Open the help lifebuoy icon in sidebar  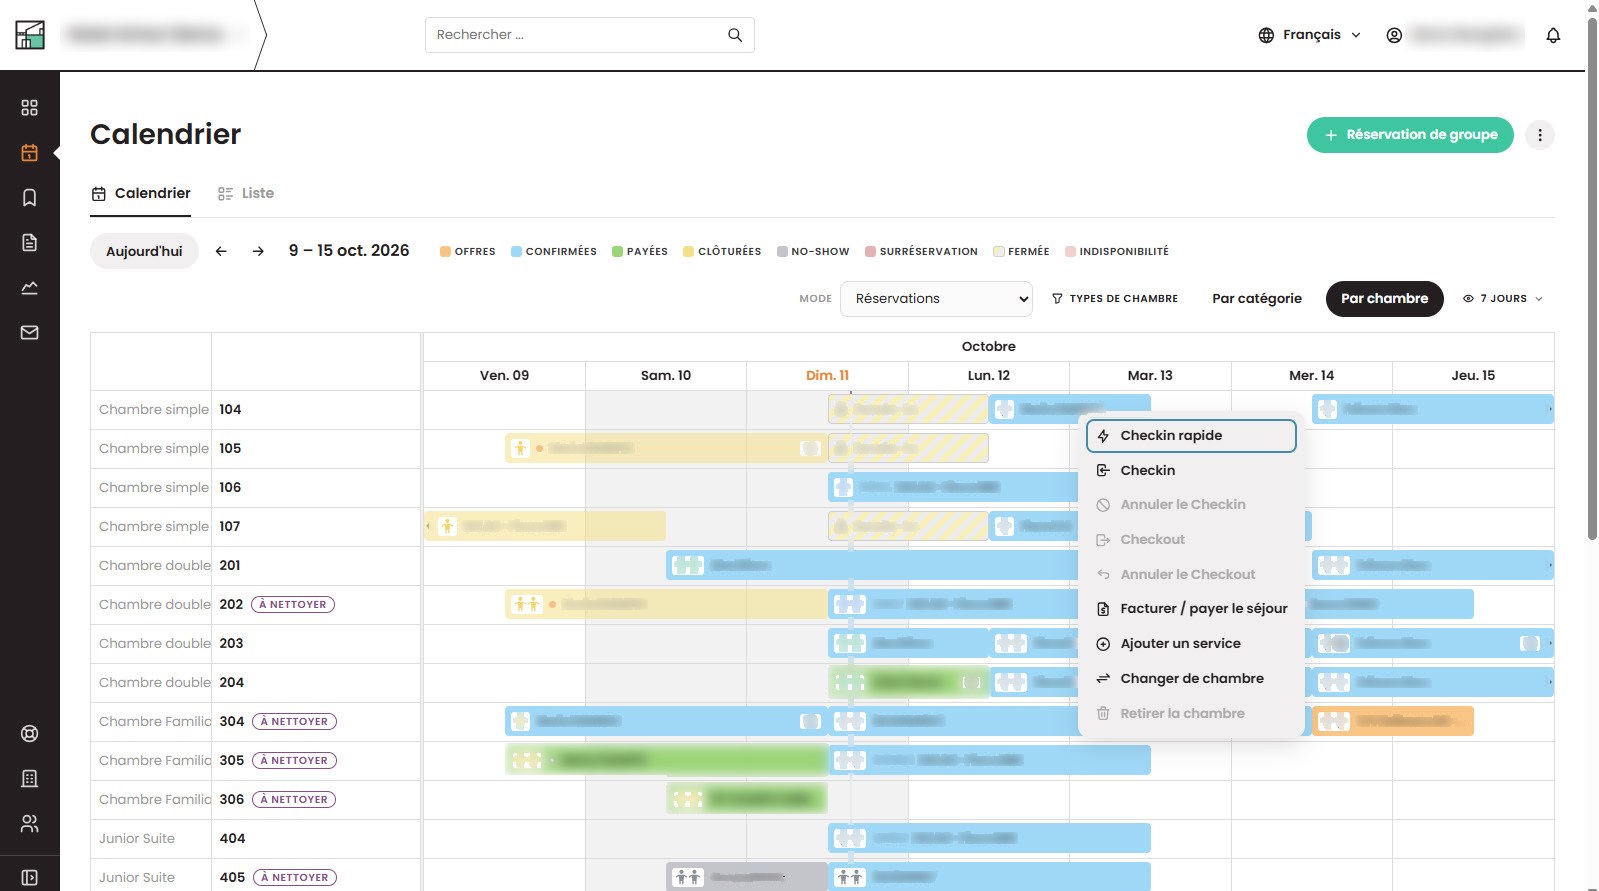[30, 734]
